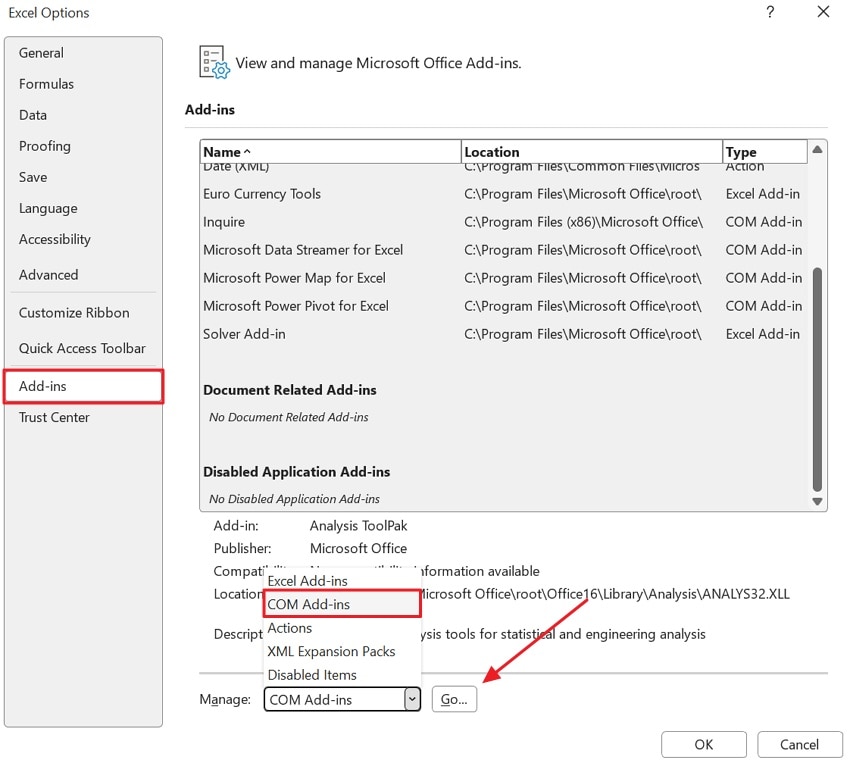Image resolution: width=850 pixels, height=763 pixels.
Task: Click the Go button next to Manage
Action: point(453,699)
